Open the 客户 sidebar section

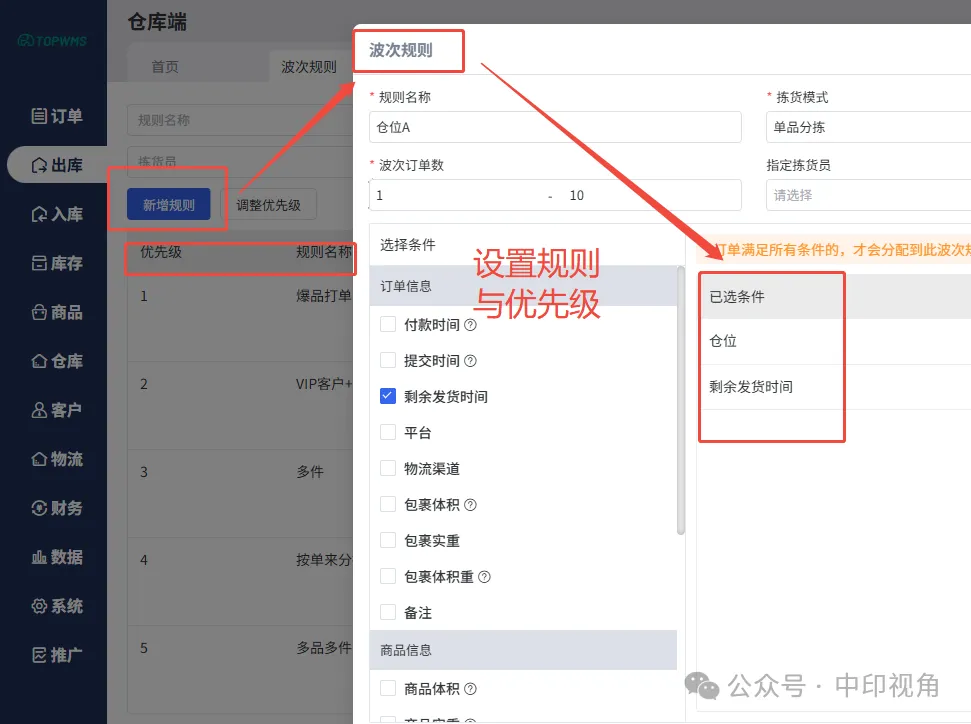56,410
